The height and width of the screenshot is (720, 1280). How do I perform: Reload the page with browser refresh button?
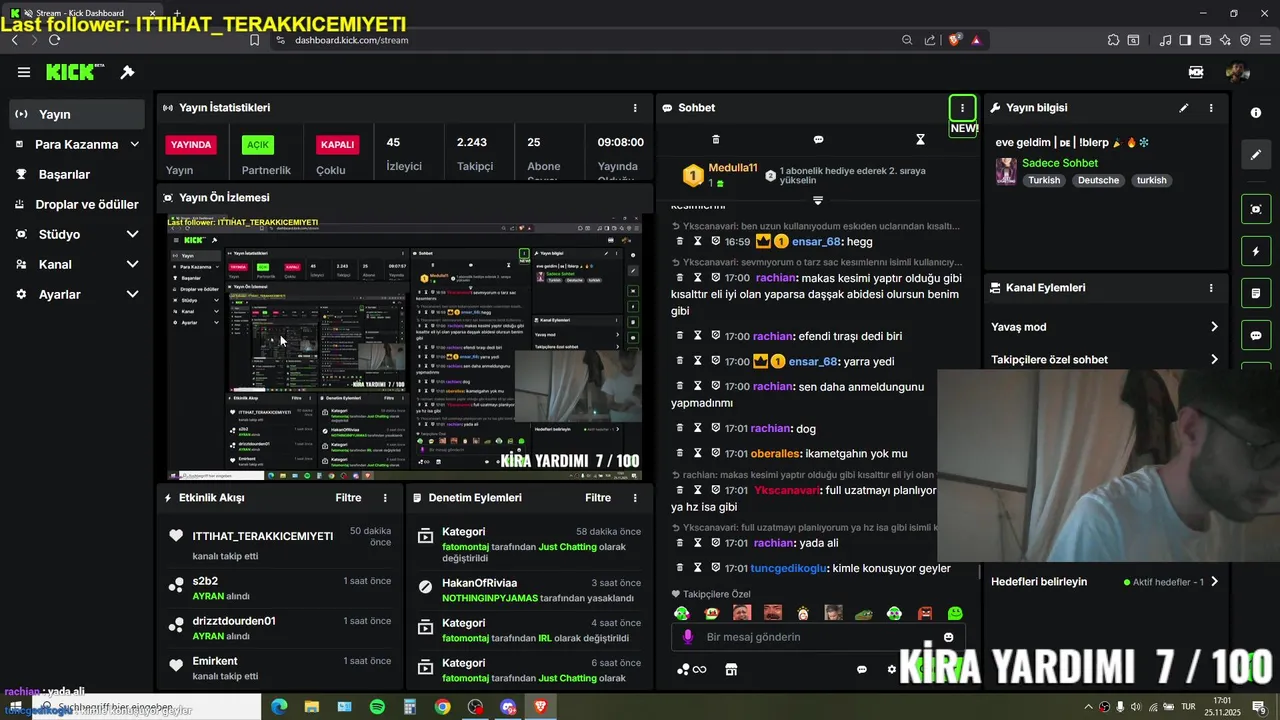54,40
